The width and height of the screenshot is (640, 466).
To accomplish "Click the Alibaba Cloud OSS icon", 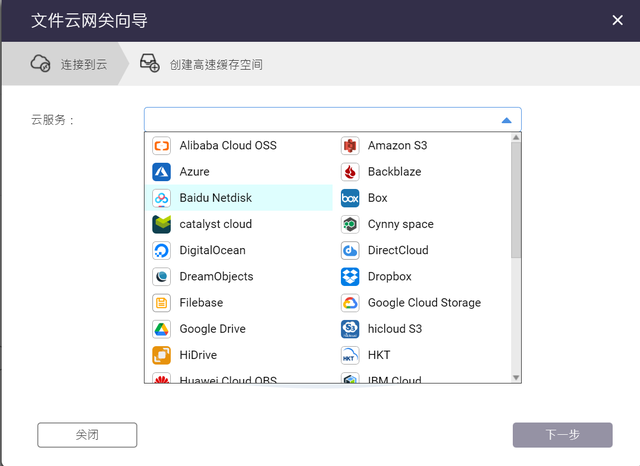I will (161, 146).
